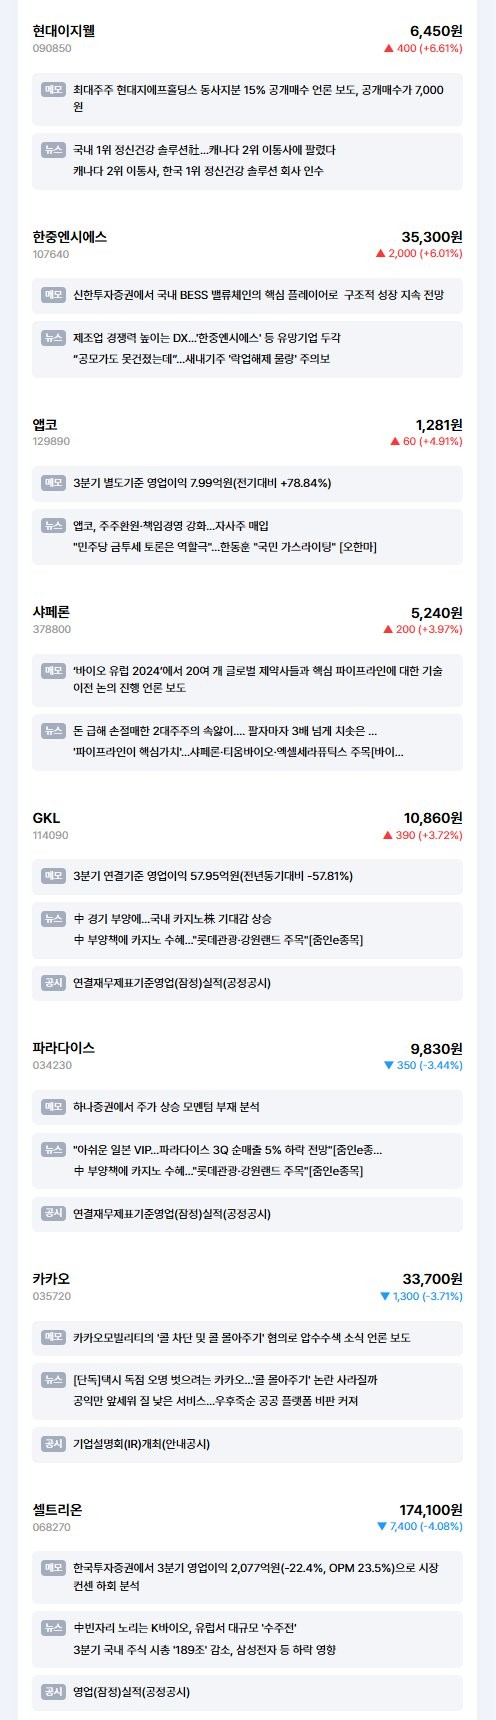This screenshot has width=496, height=1720.
Task: Open the 카카오 콜 몰아주기 memo
Action: [x=247, y=1338]
